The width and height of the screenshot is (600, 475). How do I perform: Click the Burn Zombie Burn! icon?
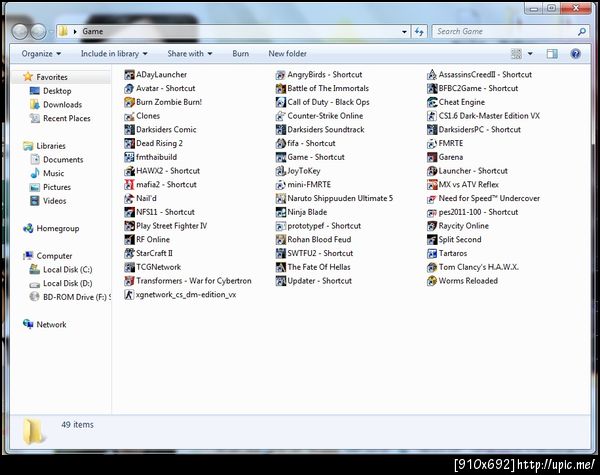[x=129, y=102]
